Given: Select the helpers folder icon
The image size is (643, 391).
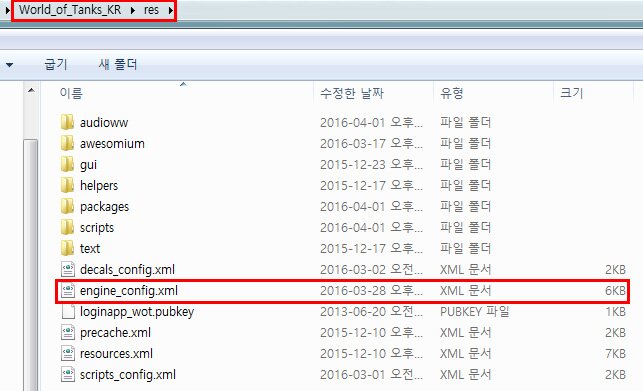Looking at the screenshot, I should (67, 185).
